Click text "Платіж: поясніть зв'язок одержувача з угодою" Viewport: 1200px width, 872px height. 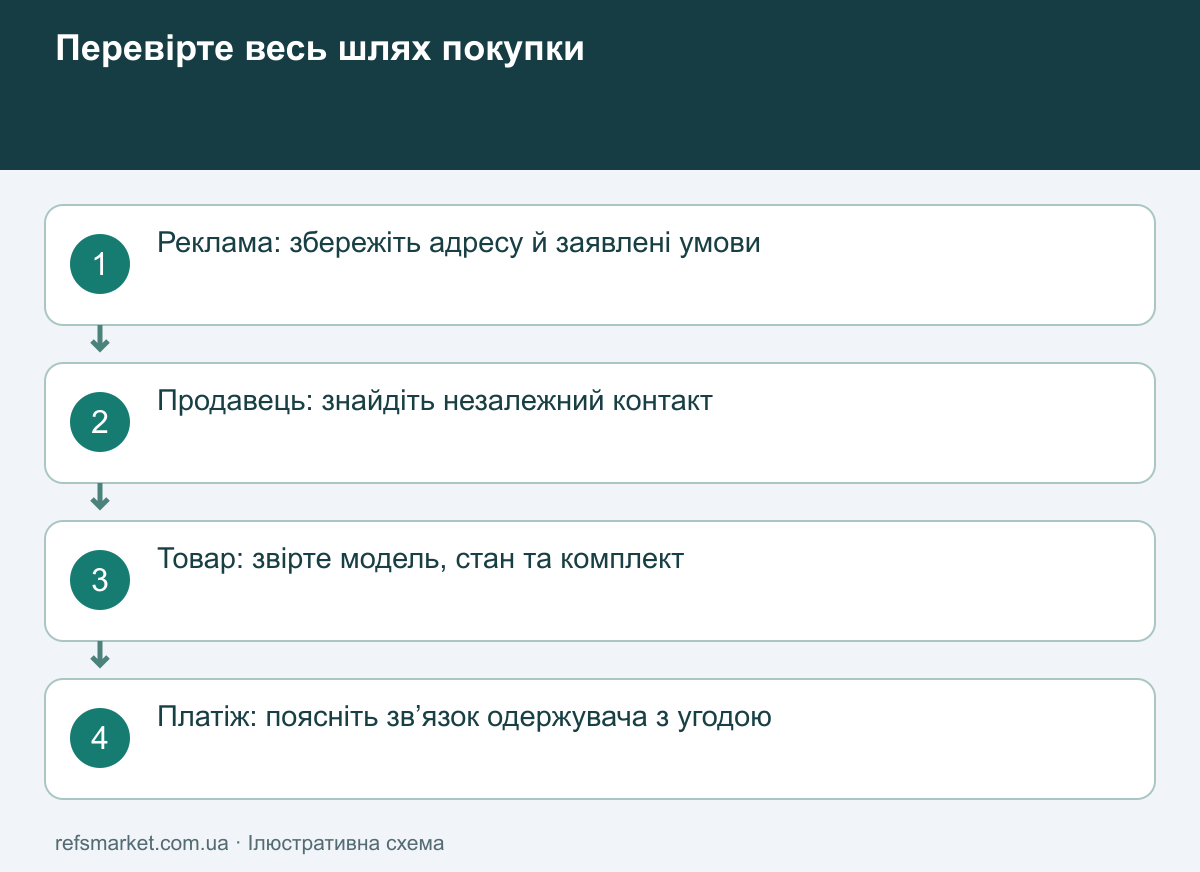[x=465, y=717]
